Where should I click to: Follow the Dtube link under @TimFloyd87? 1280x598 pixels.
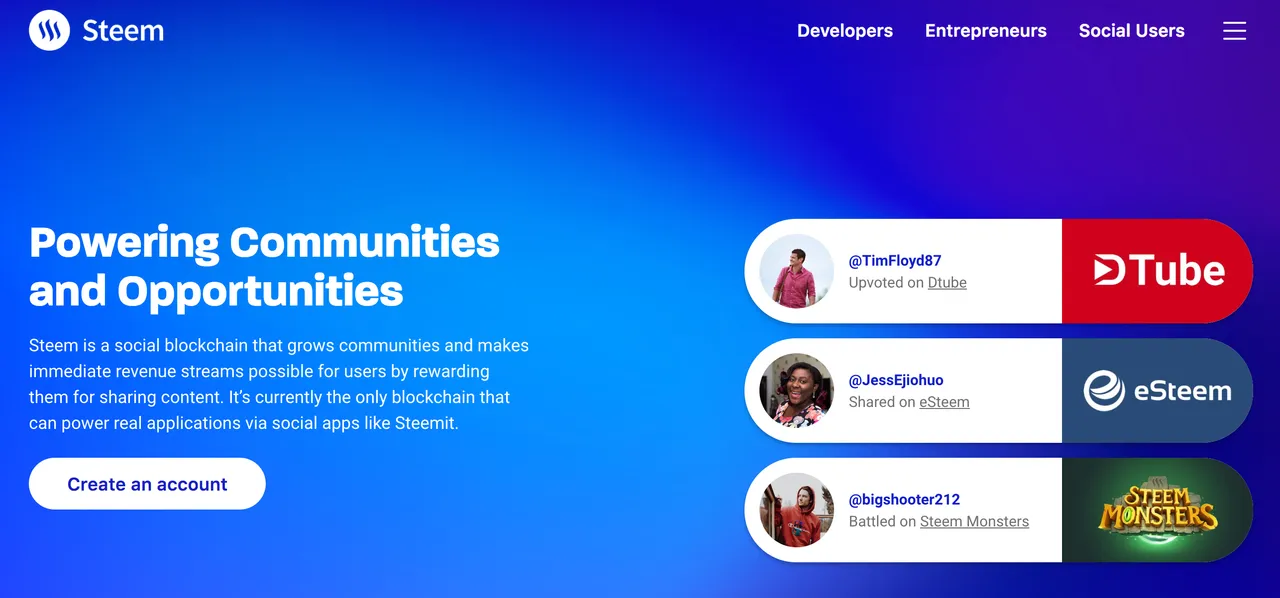[x=947, y=282]
